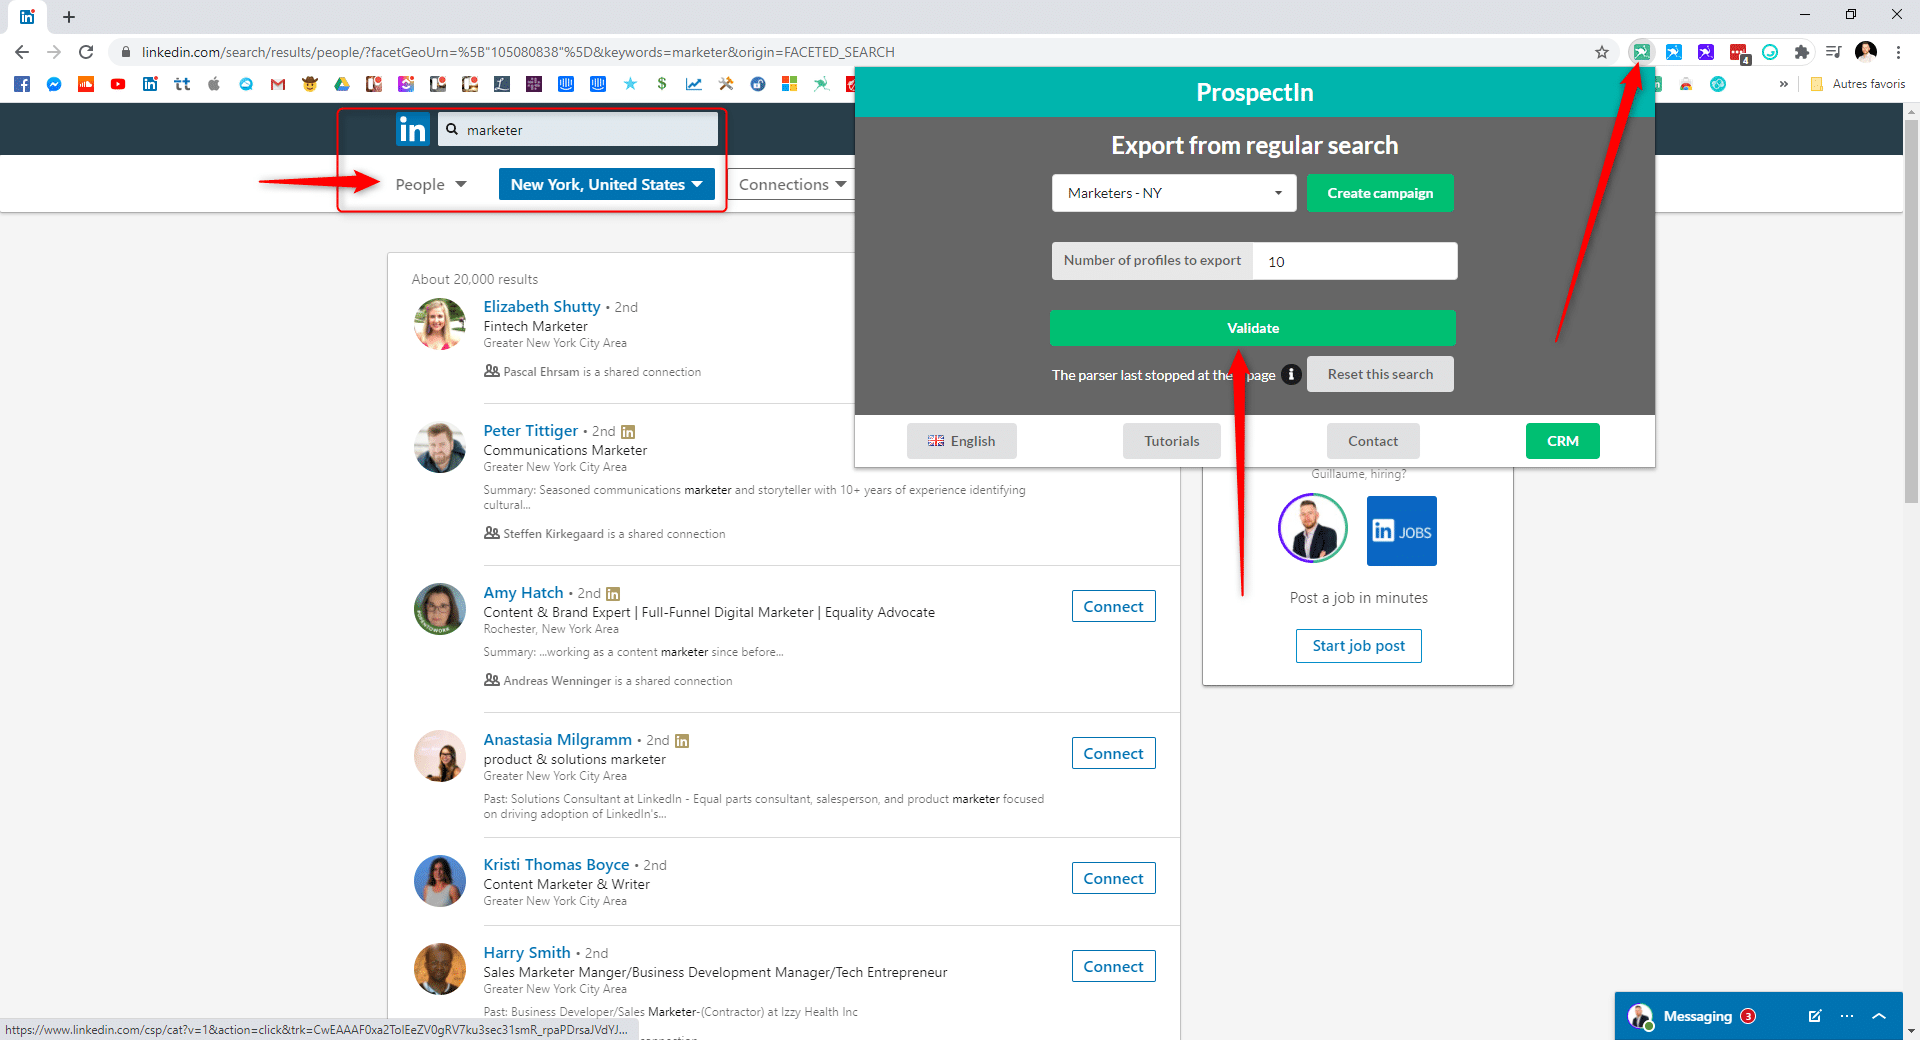Open the New York, United States location filter
This screenshot has height=1040, width=1920.
pos(607,184)
